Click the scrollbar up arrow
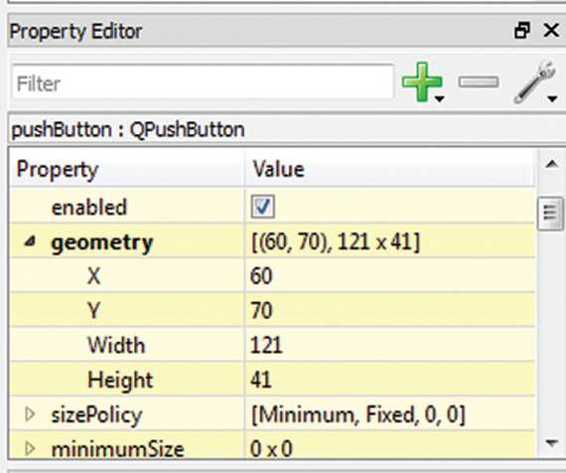 point(552,164)
